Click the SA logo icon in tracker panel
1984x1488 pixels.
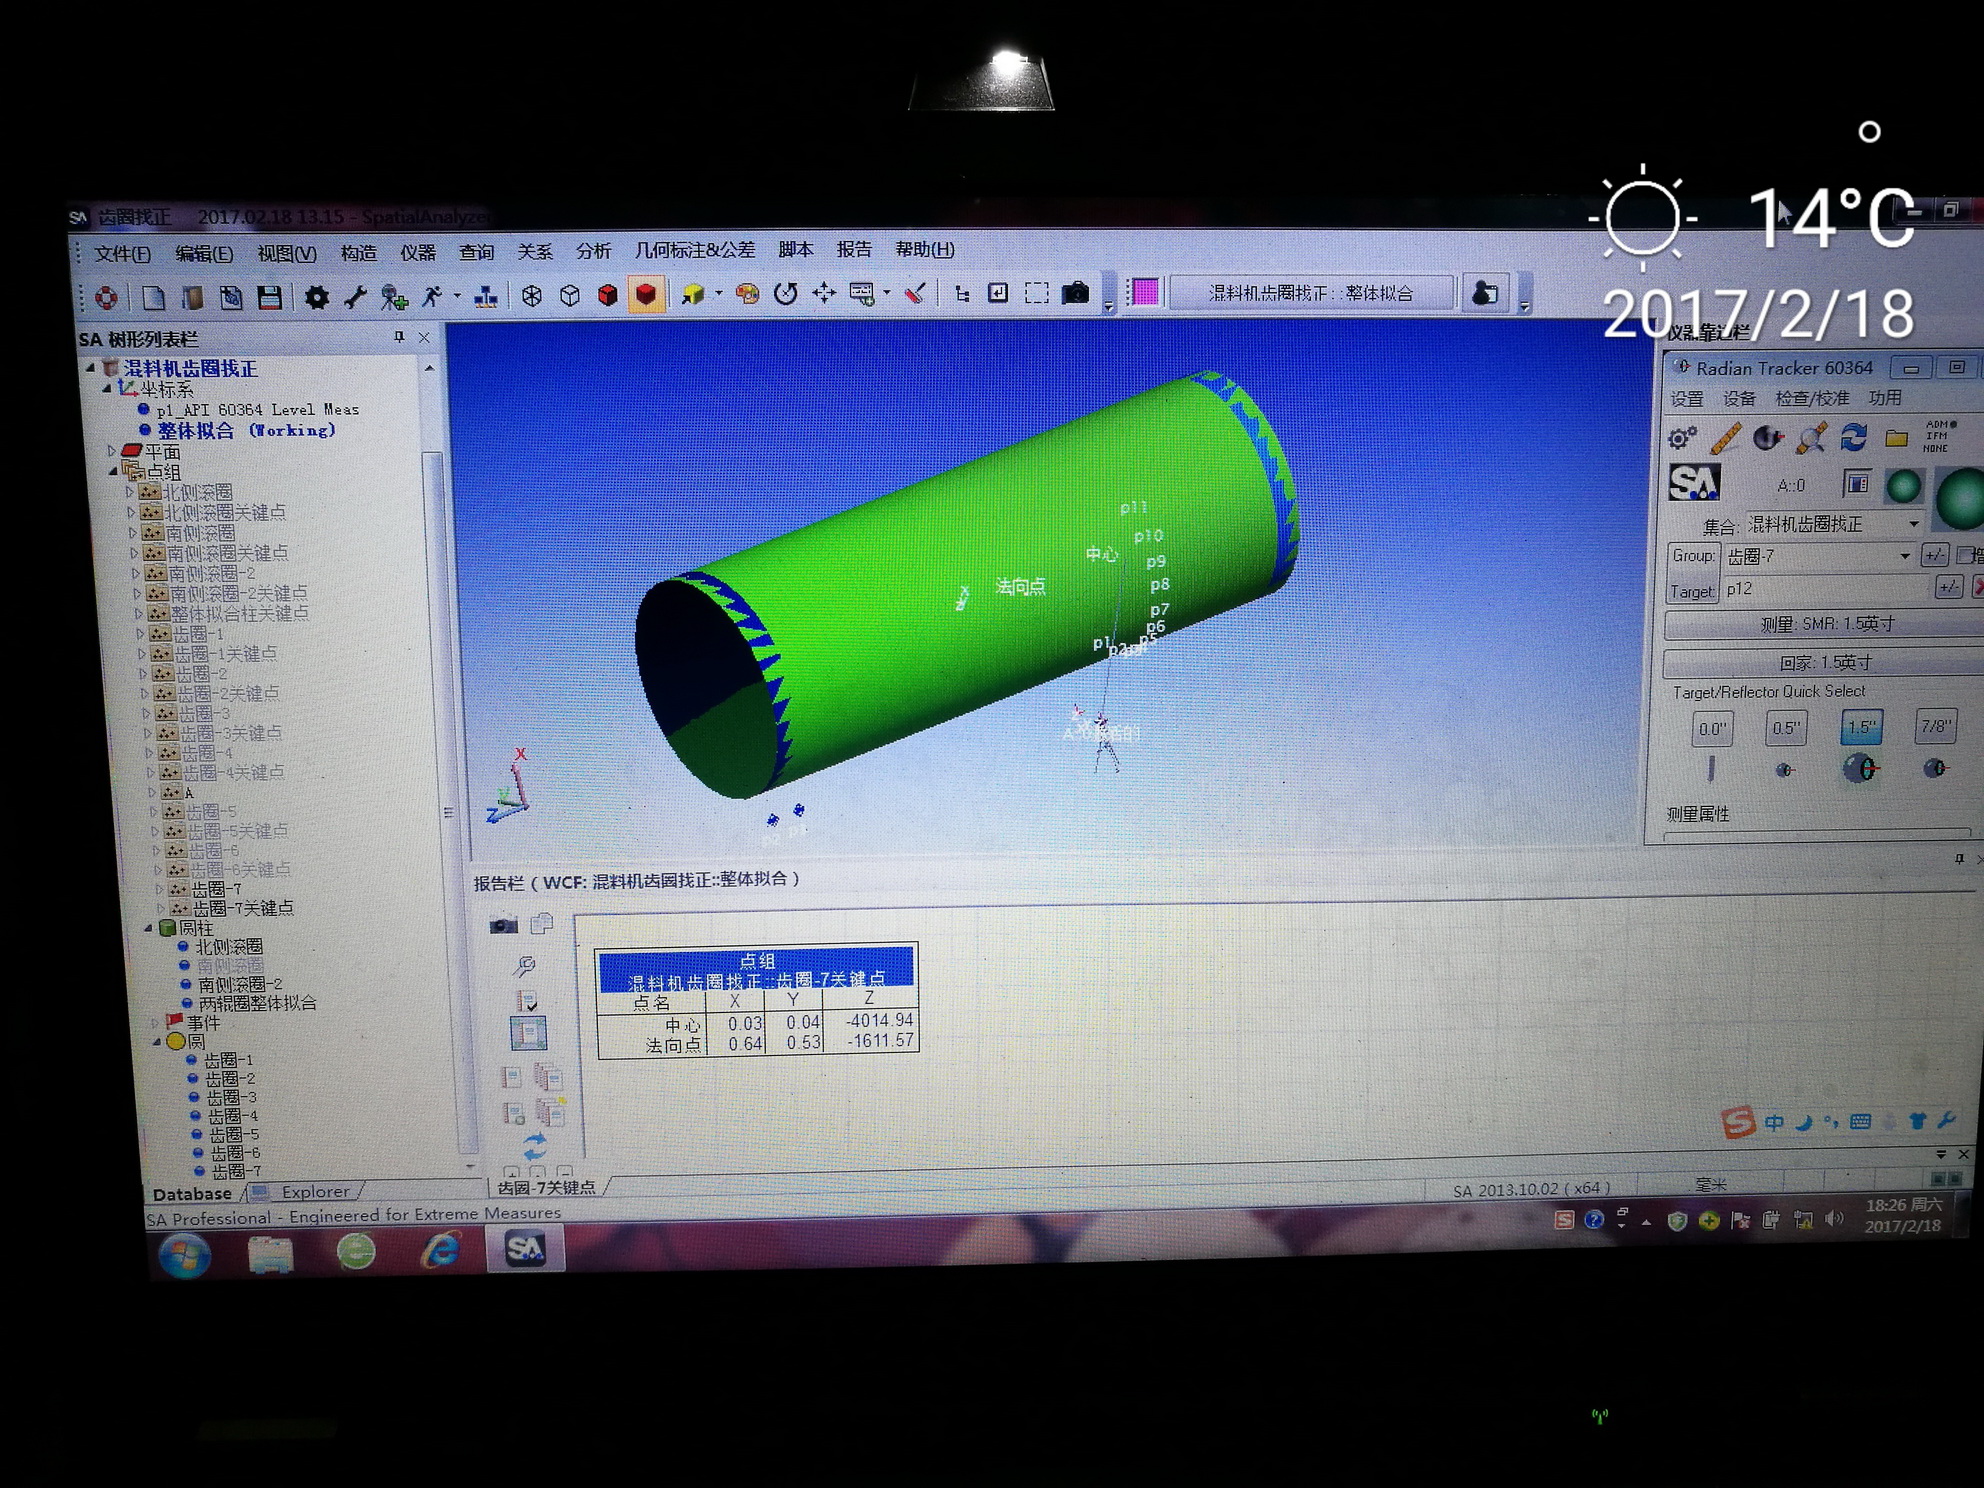pyautogui.click(x=1695, y=484)
